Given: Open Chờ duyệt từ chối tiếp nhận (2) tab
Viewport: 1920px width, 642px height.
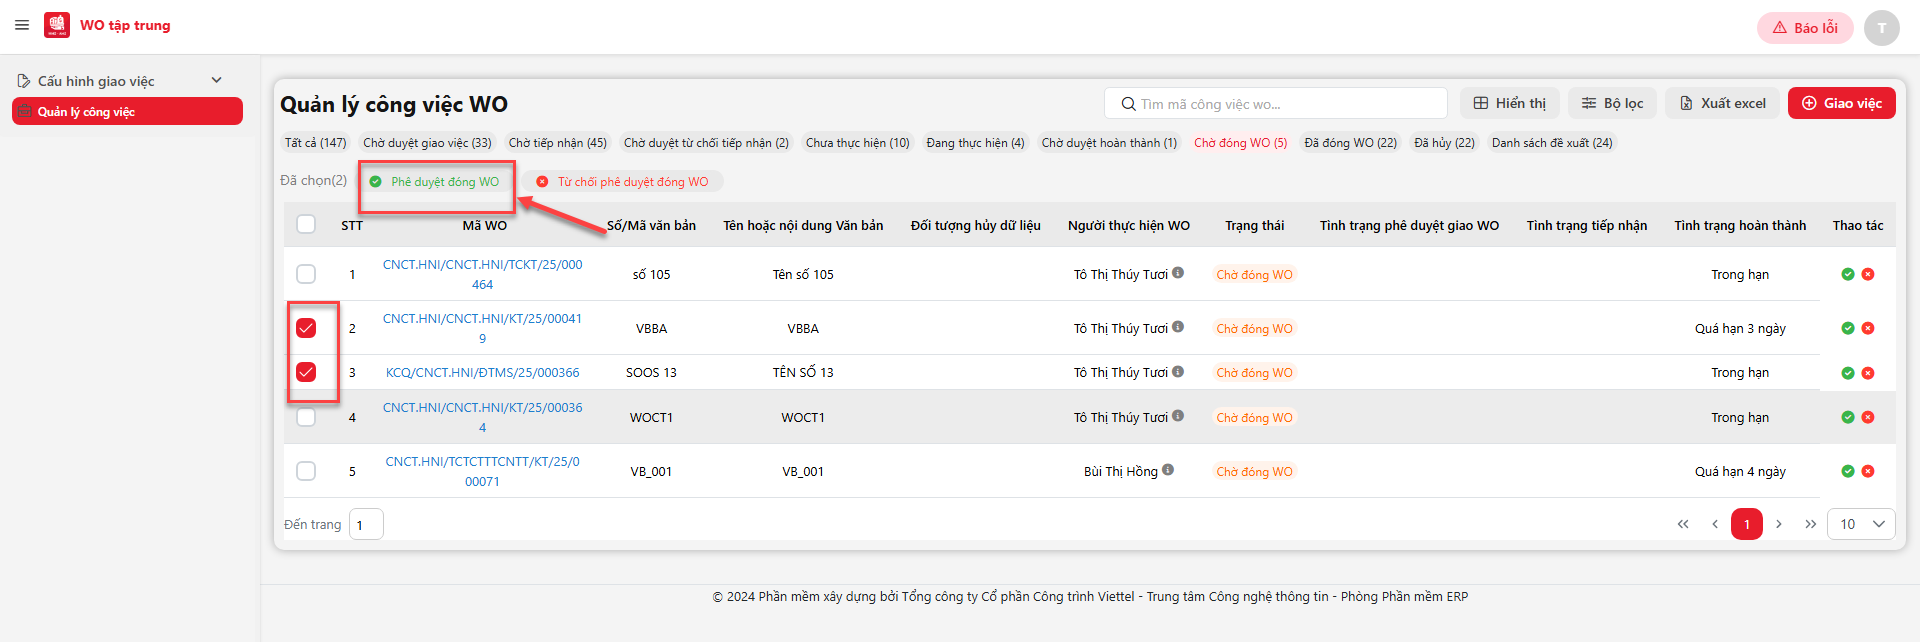Looking at the screenshot, I should tap(706, 143).
